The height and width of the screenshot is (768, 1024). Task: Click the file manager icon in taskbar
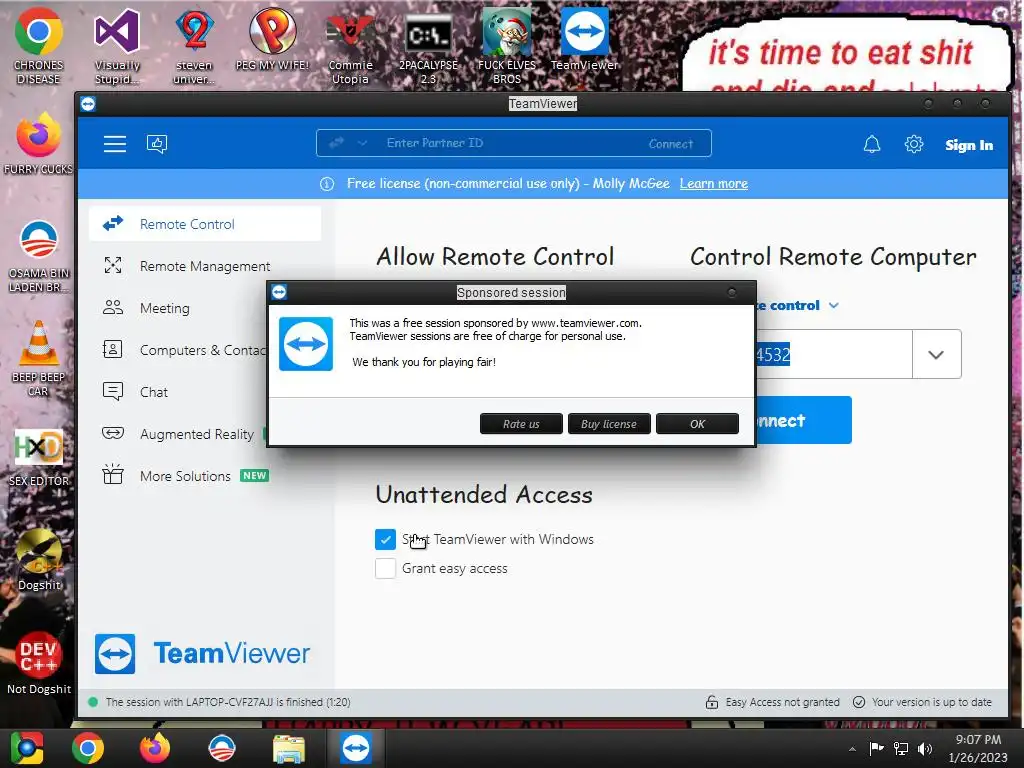289,748
